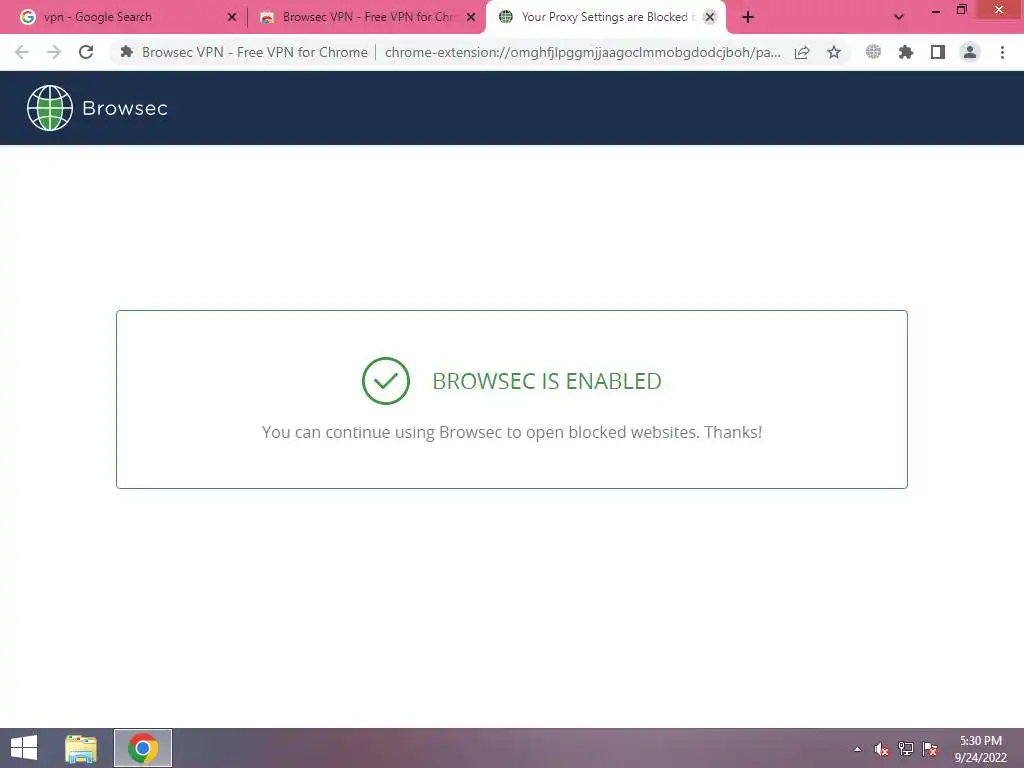Open a new tab
This screenshot has width=1024, height=768.
pos(748,17)
